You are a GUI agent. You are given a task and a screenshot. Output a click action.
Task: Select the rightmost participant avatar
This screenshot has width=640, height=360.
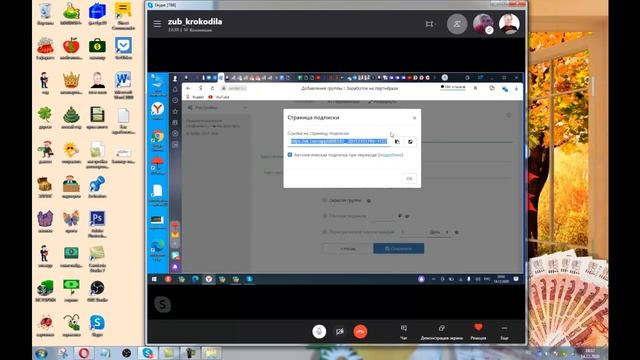[509, 24]
